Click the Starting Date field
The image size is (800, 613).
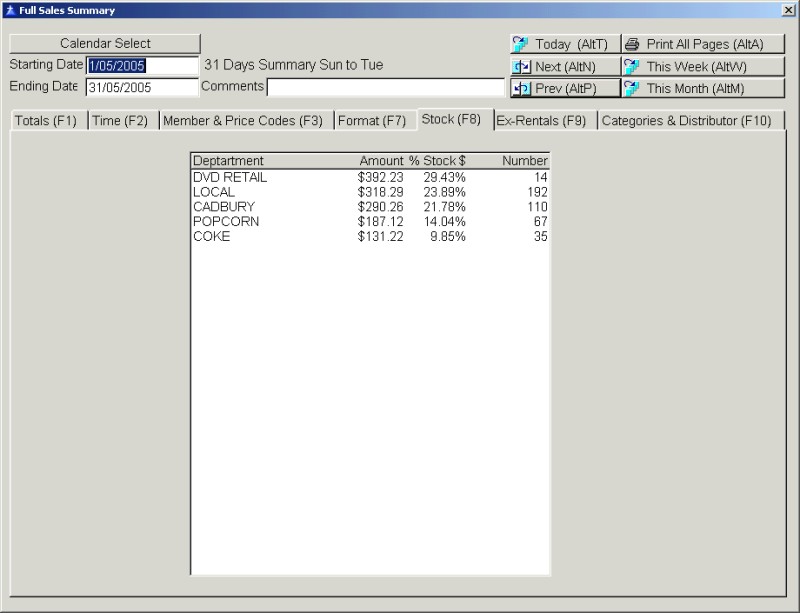click(142, 66)
